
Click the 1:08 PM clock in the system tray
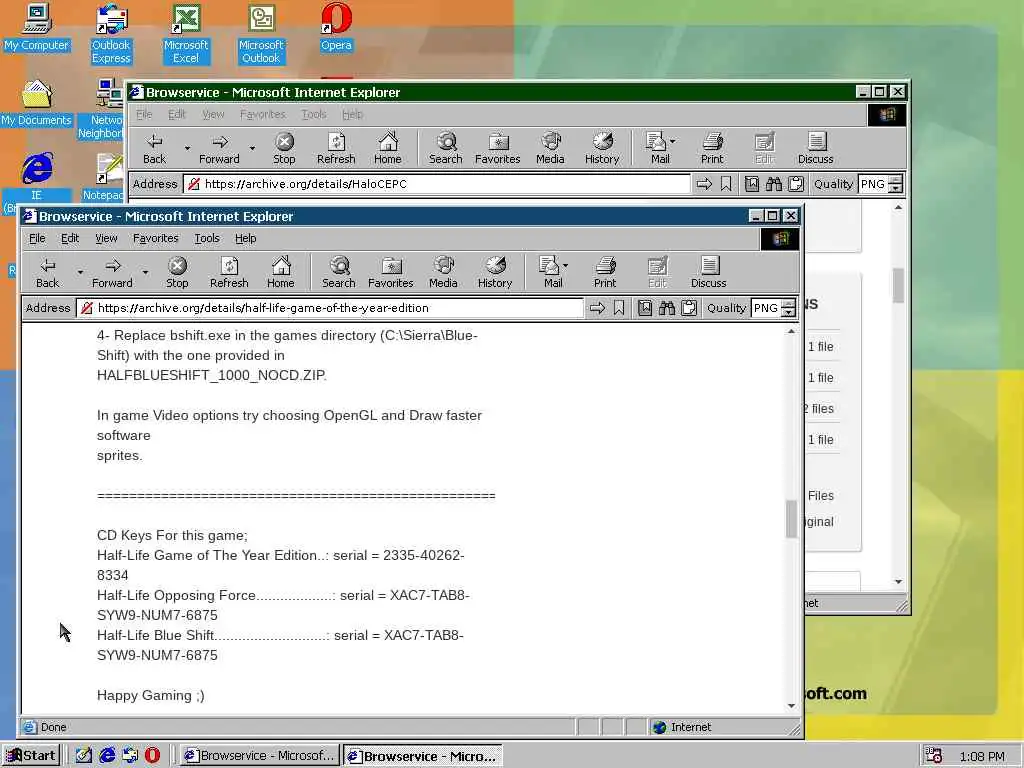coord(982,756)
